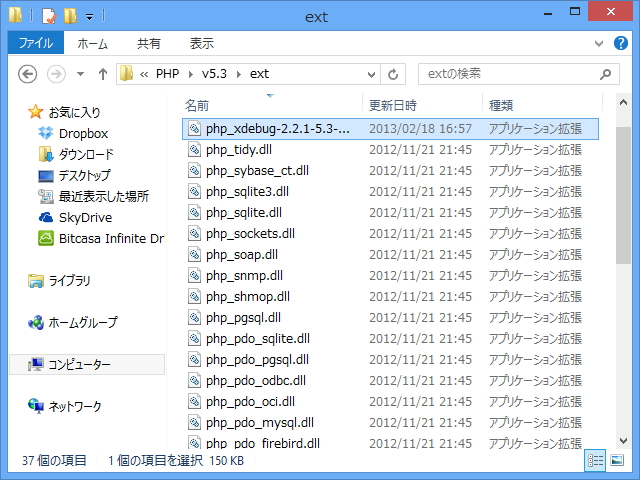Click the vertical scrollbar thumb

pyautogui.click(x=623, y=196)
